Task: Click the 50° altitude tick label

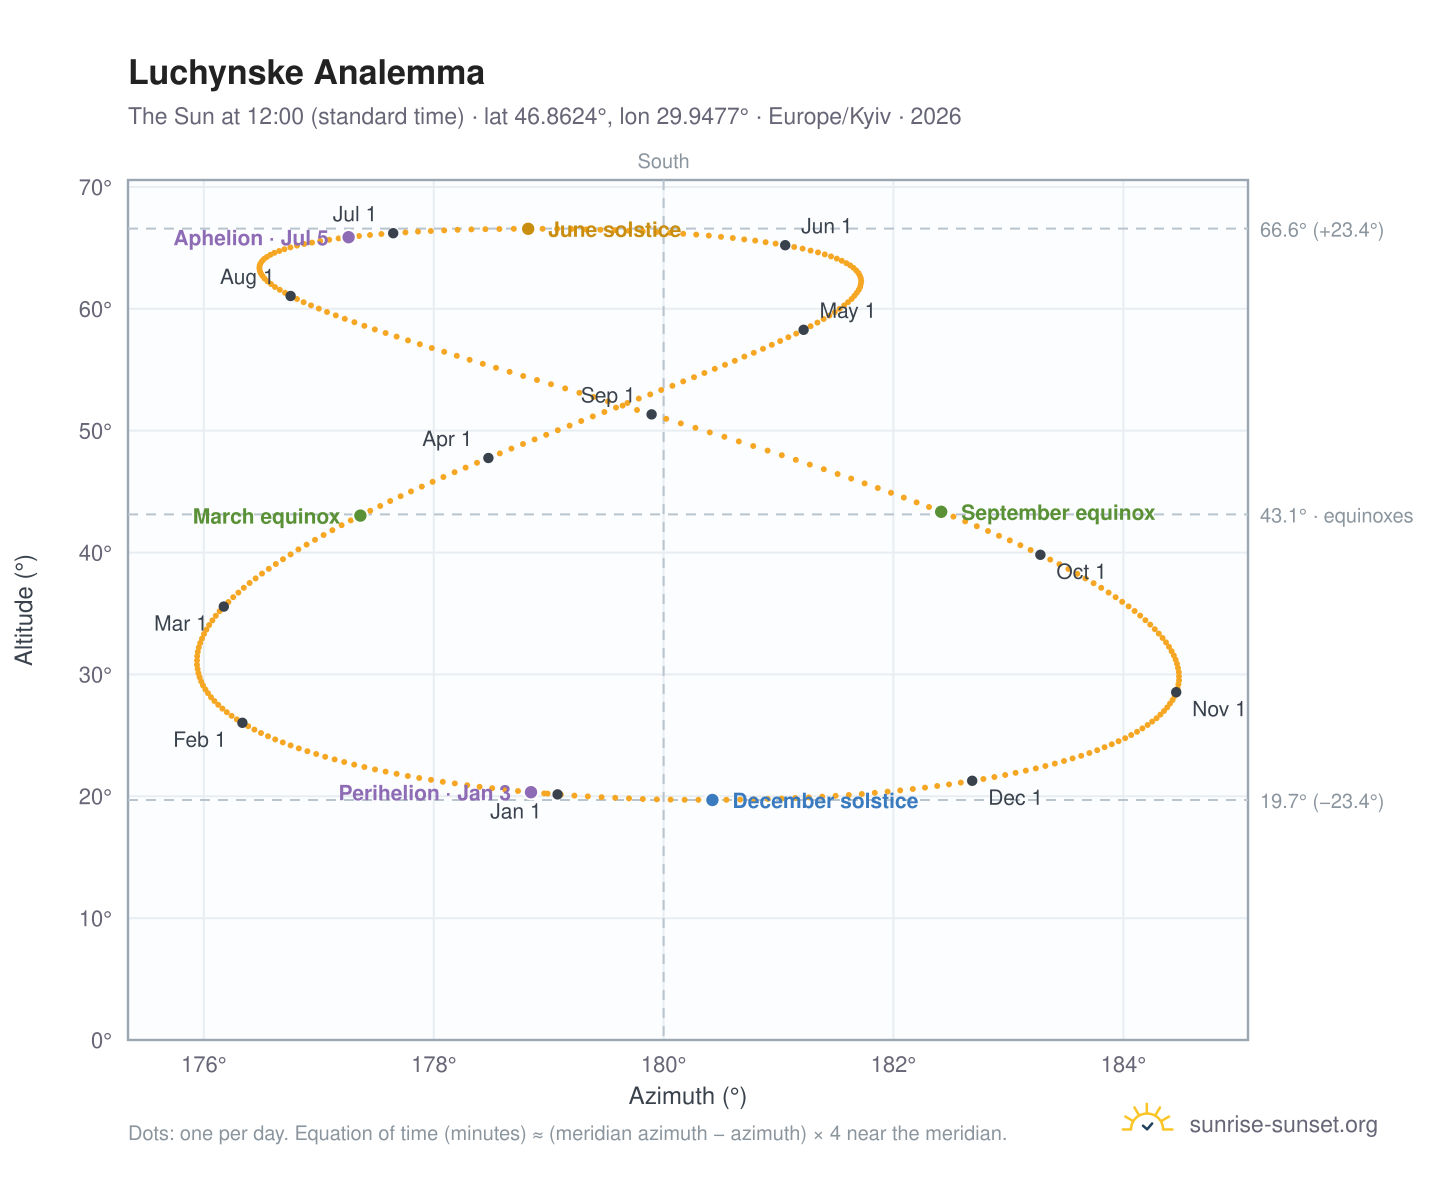Action: coord(95,432)
